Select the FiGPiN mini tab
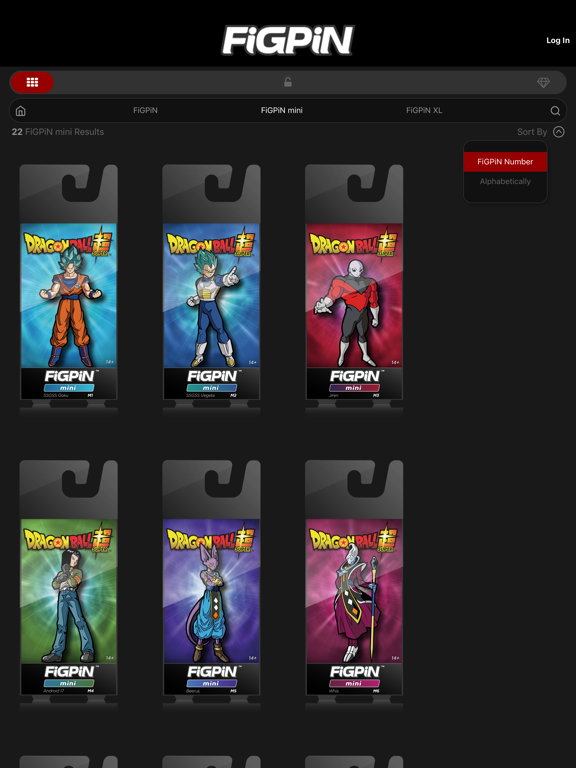Image resolution: width=576 pixels, height=768 pixels. pyautogui.click(x=282, y=111)
